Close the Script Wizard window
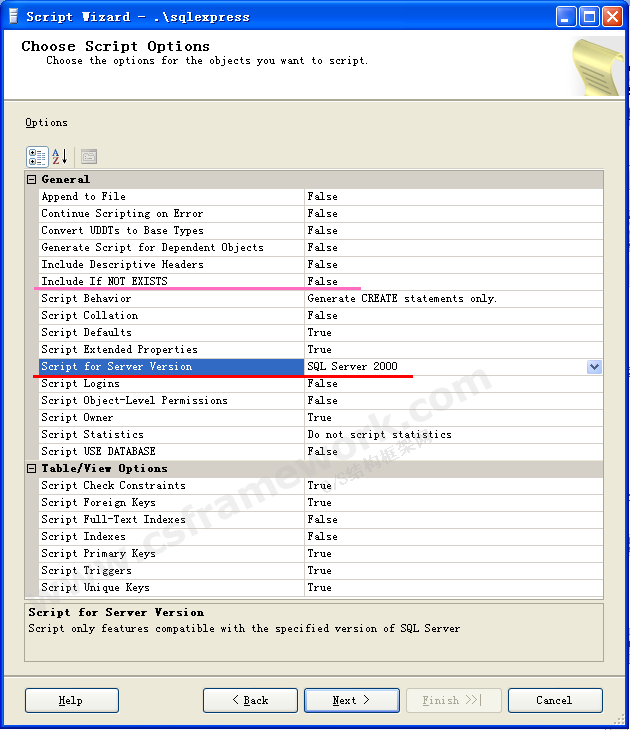 [612, 16]
